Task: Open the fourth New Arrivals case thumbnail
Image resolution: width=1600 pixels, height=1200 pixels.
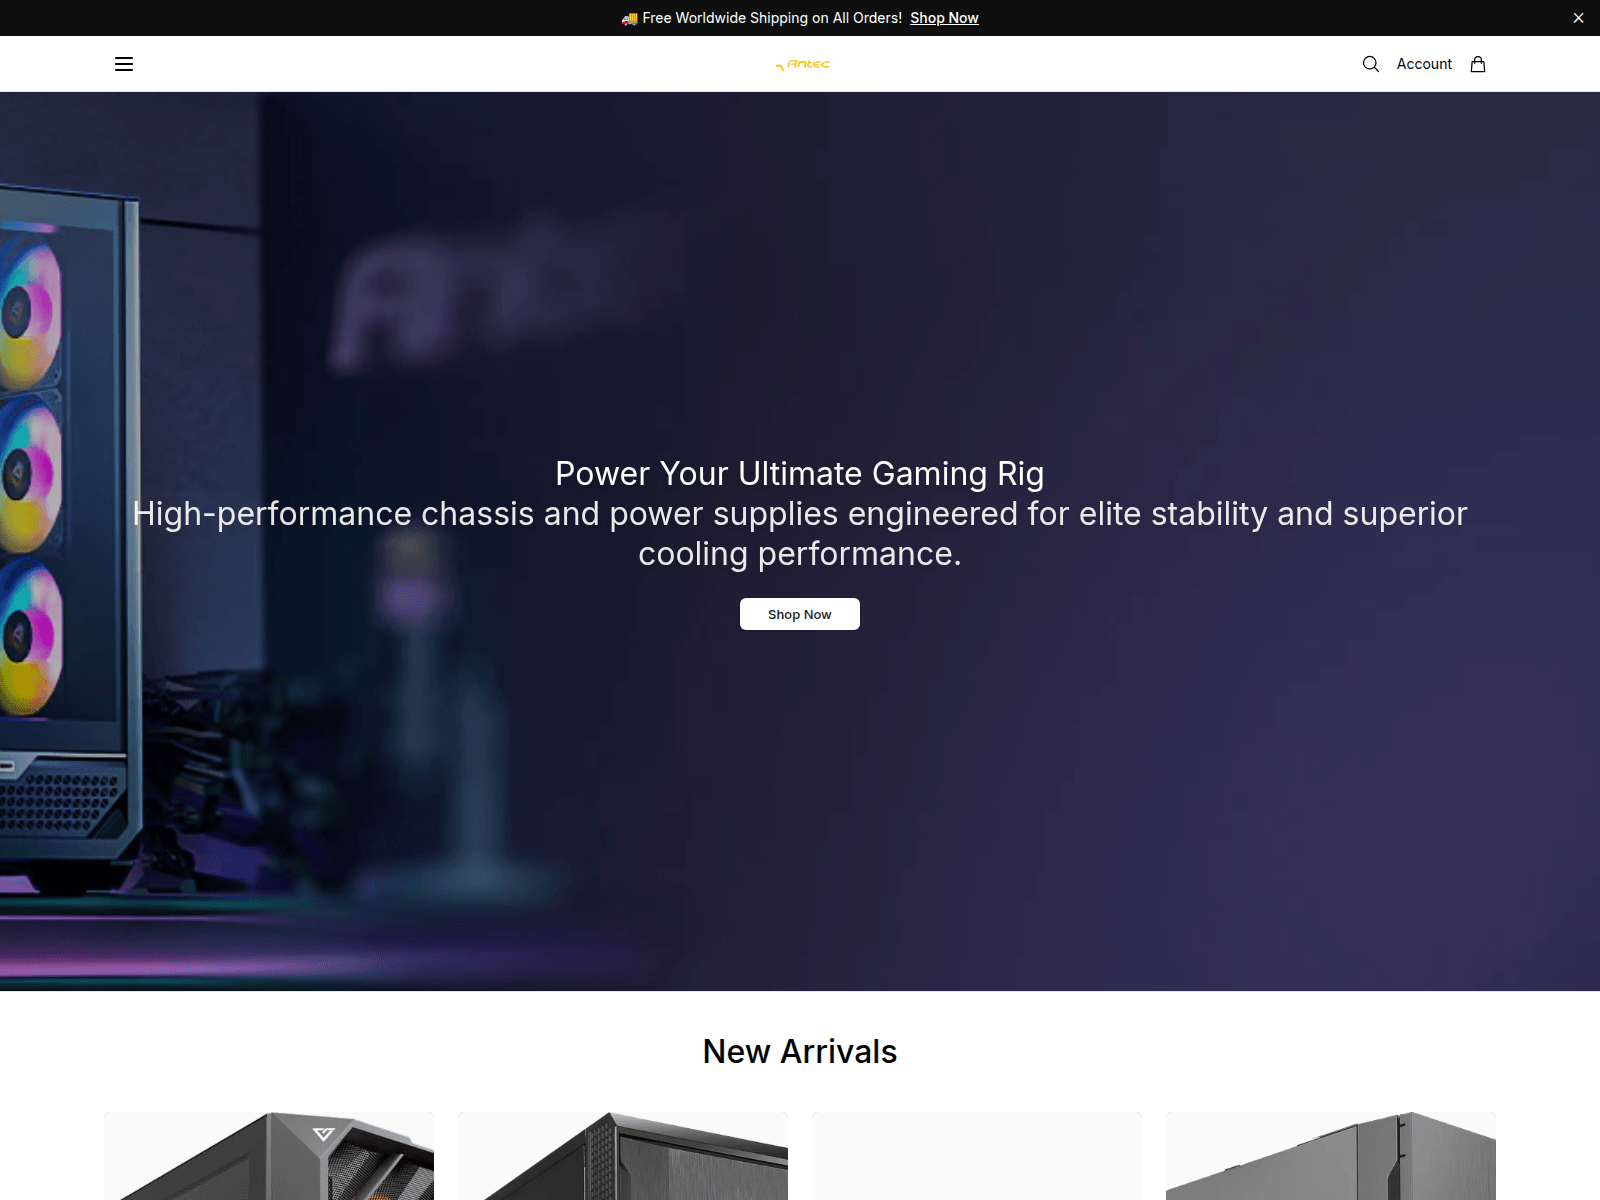Action: pyautogui.click(x=1331, y=1156)
